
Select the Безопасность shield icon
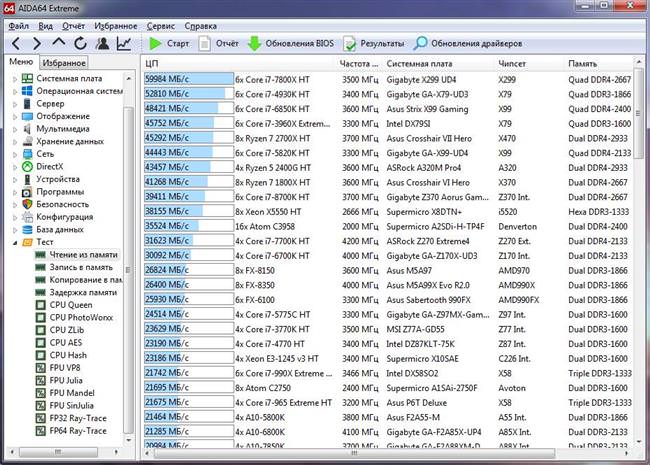27,204
